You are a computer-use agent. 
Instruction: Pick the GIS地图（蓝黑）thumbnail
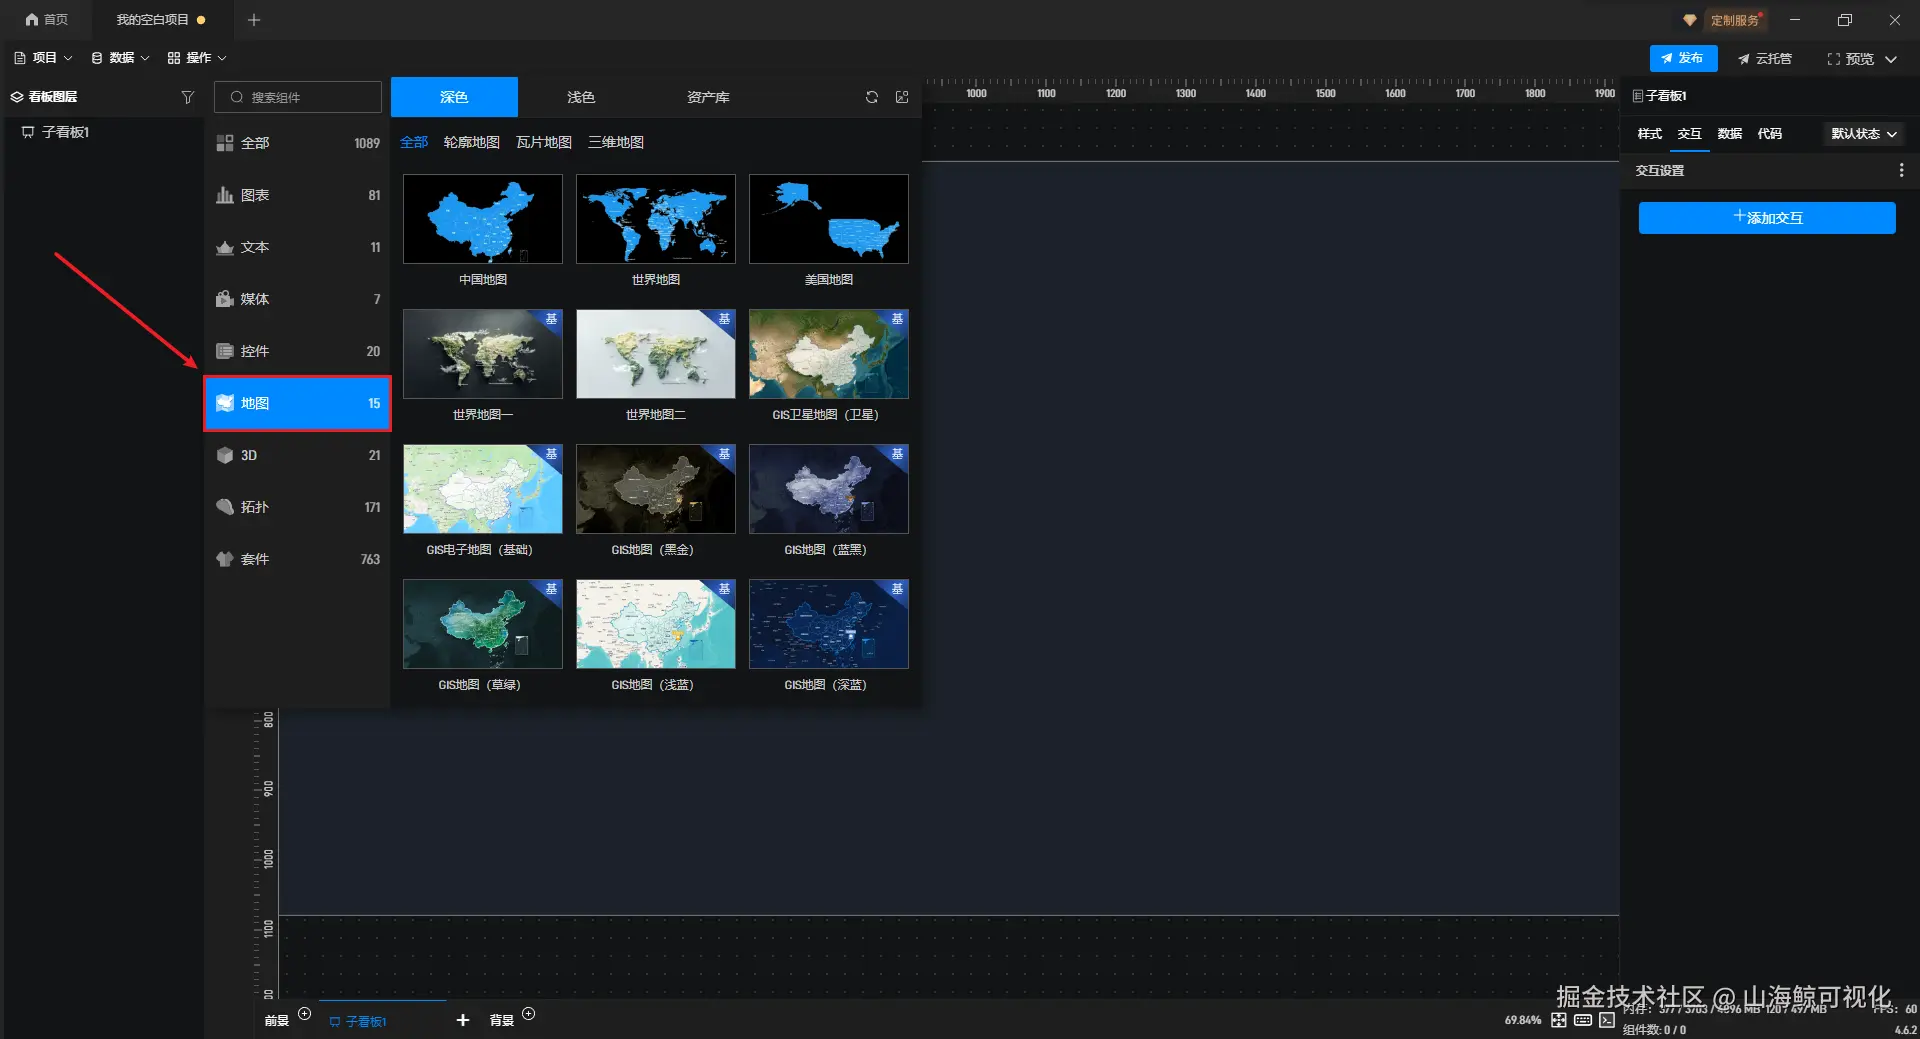[829, 489]
